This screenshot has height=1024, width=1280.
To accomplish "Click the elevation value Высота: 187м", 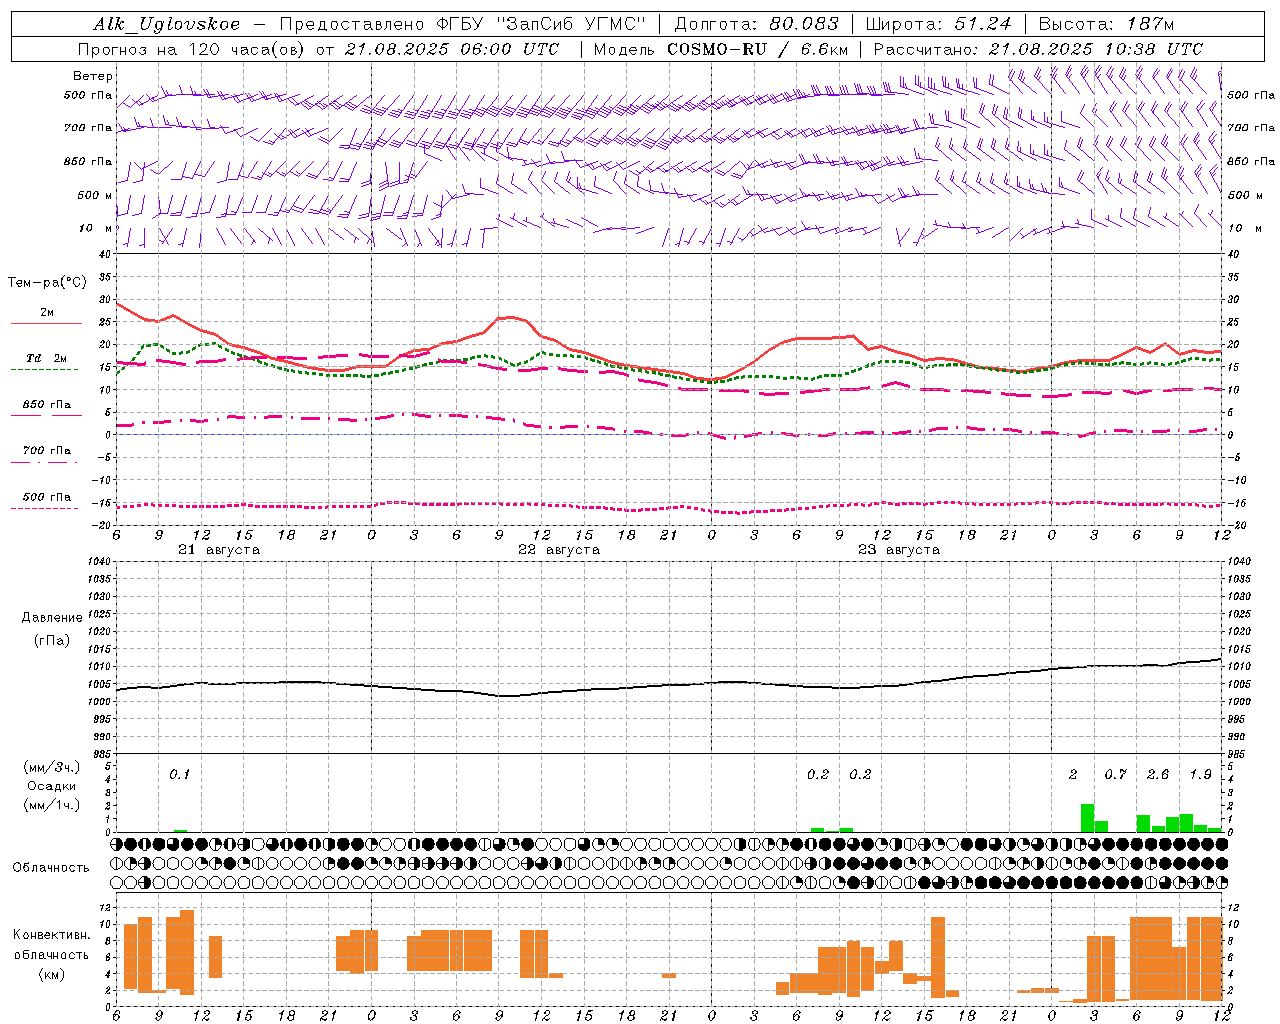I will [1107, 24].
